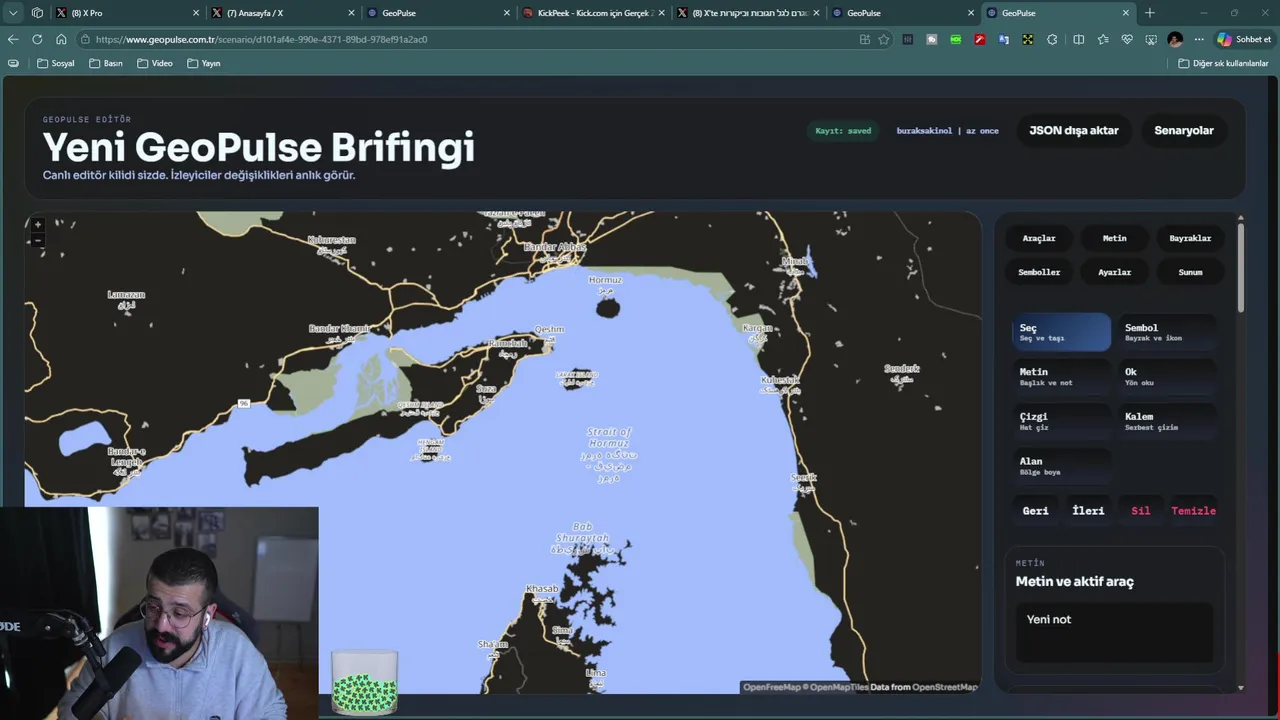Click JSON dışa aktar export button

[1074, 130]
